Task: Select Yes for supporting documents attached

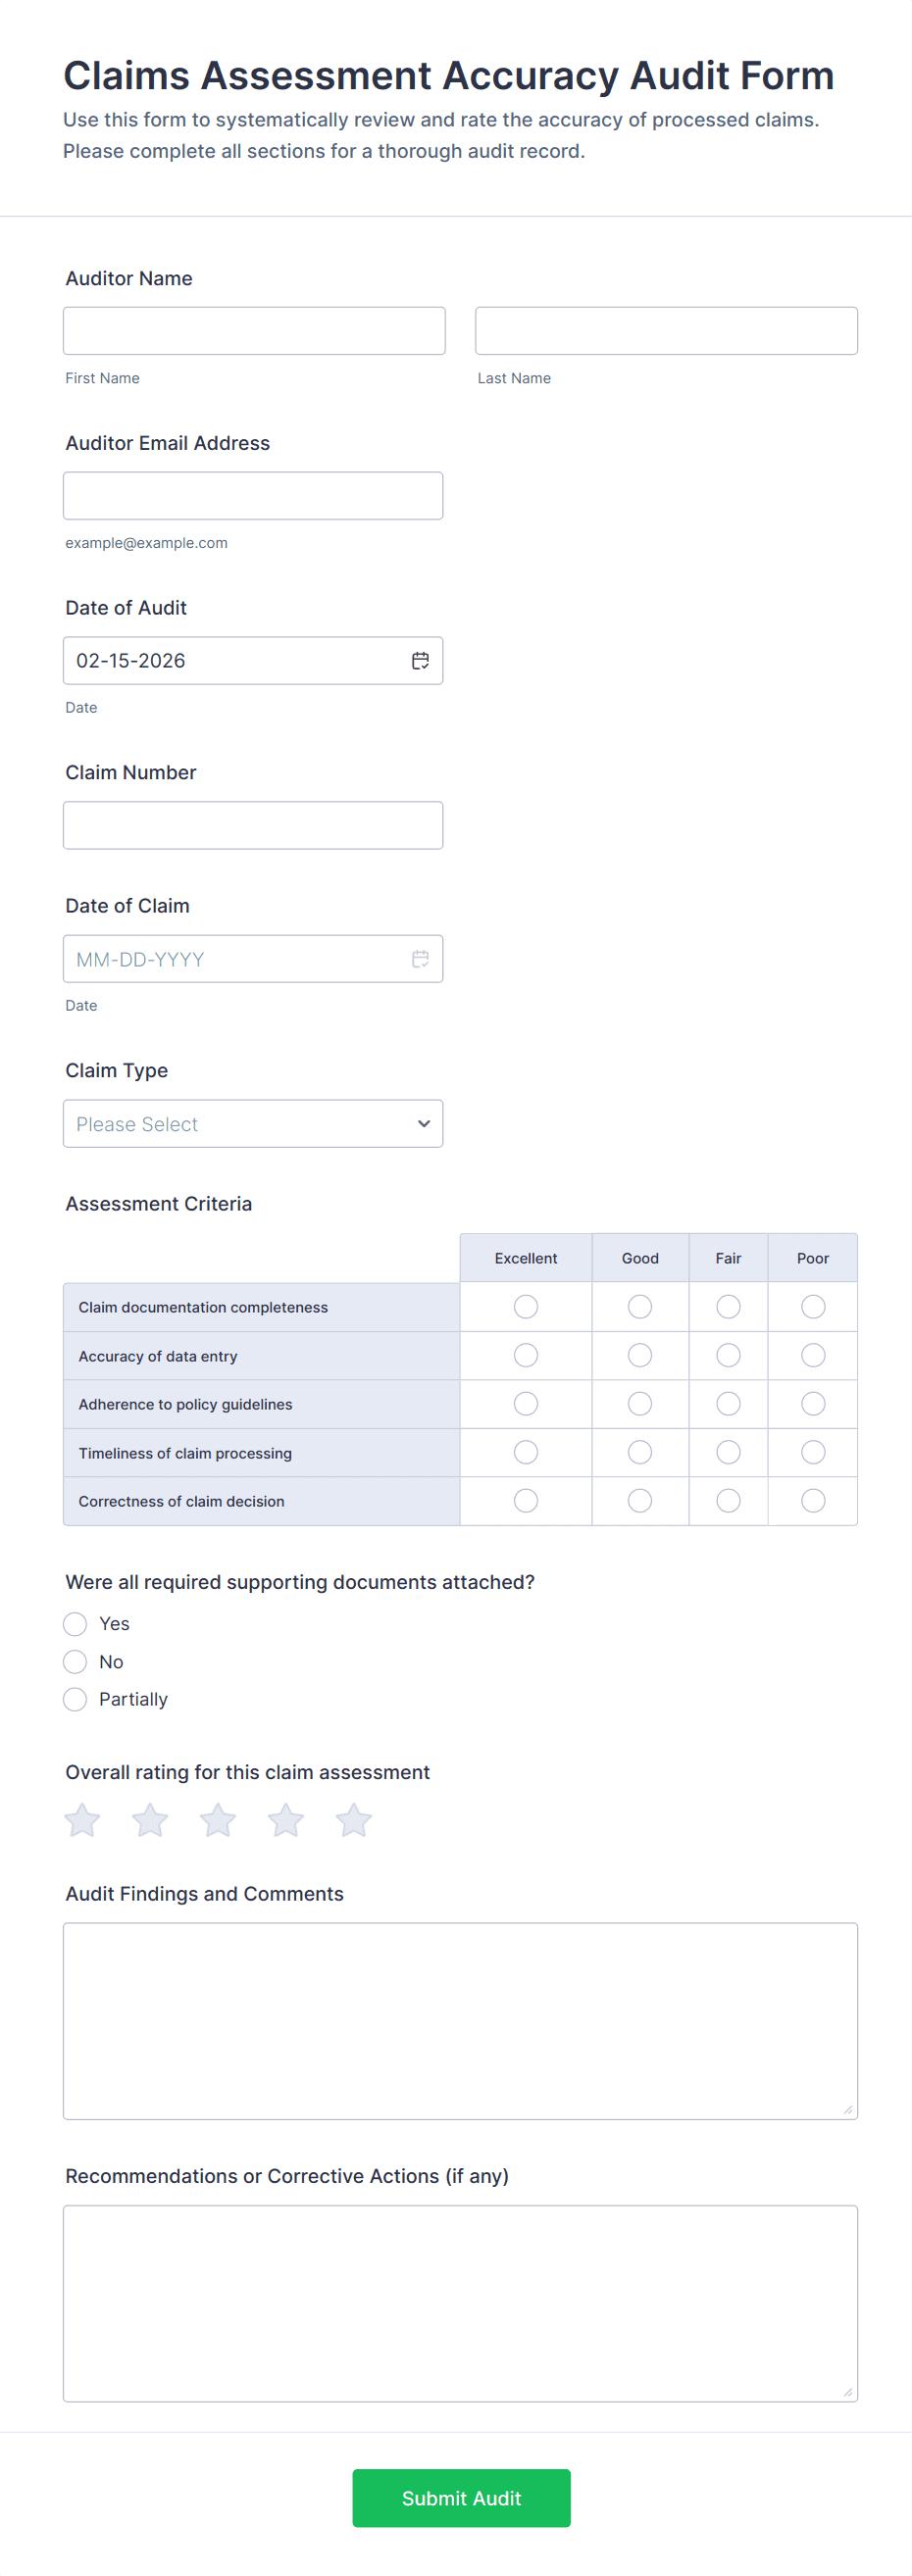Action: pyautogui.click(x=75, y=1623)
